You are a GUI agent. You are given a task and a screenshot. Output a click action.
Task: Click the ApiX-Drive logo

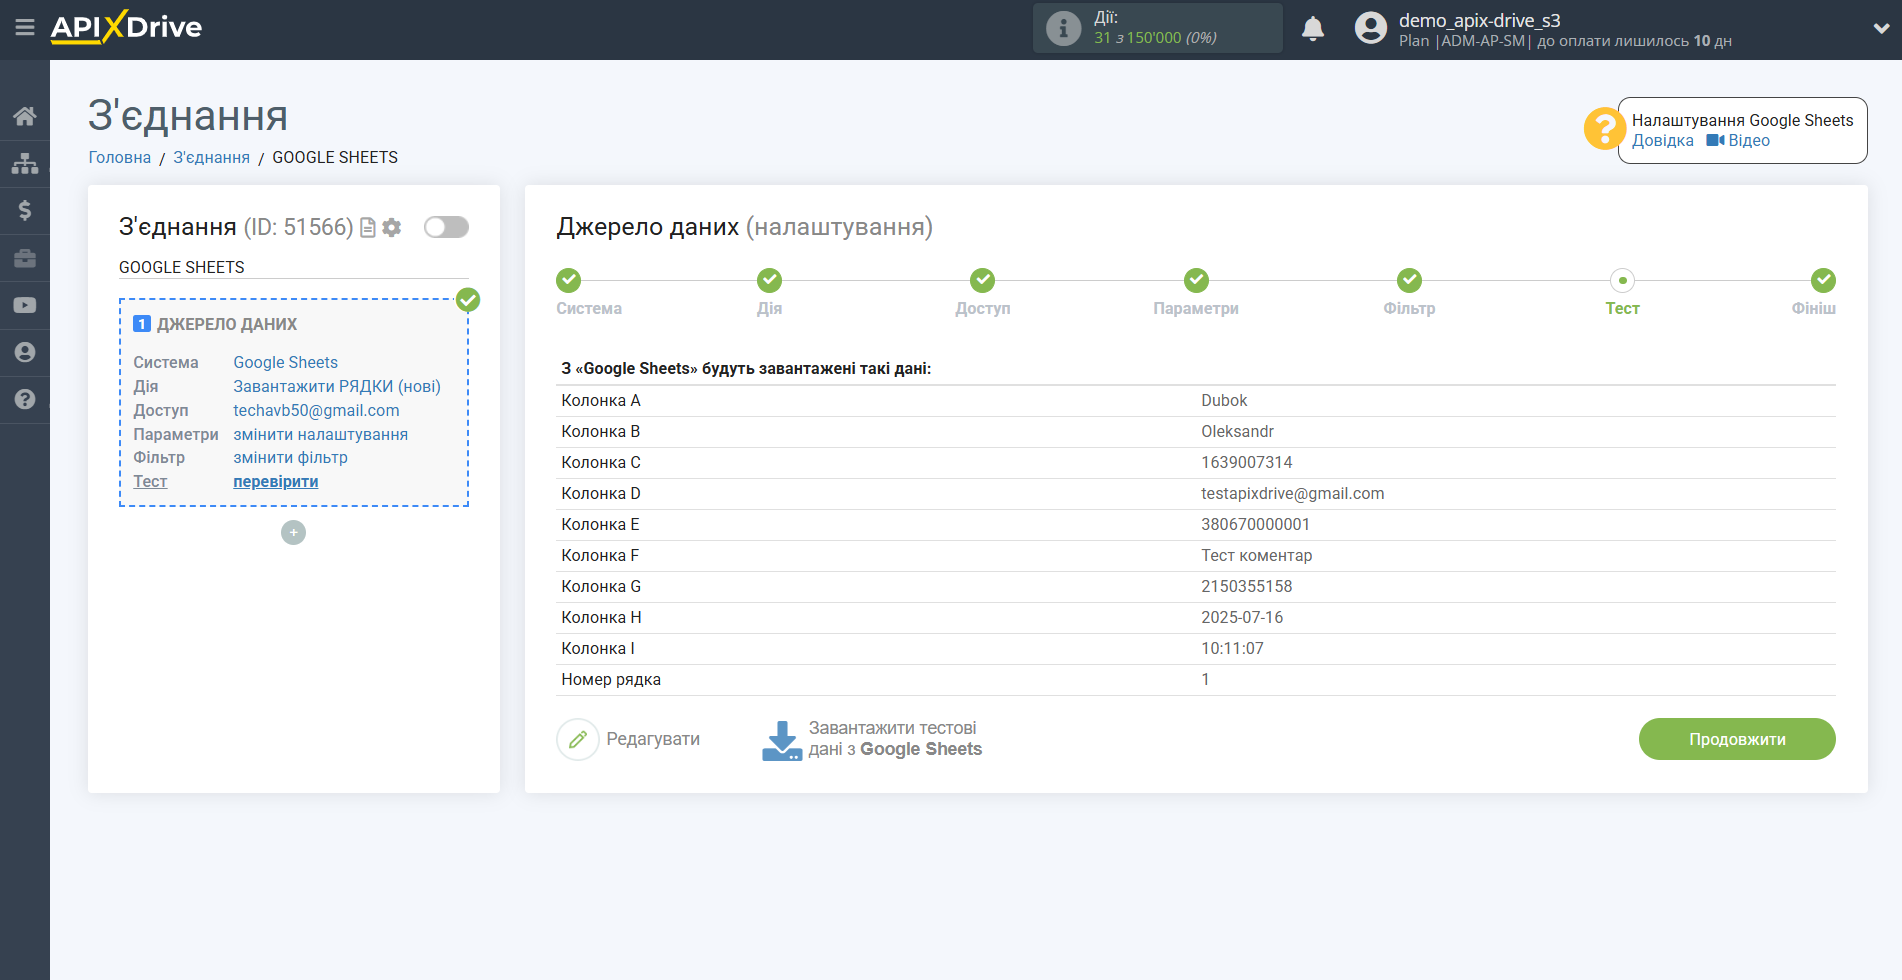pos(126,27)
